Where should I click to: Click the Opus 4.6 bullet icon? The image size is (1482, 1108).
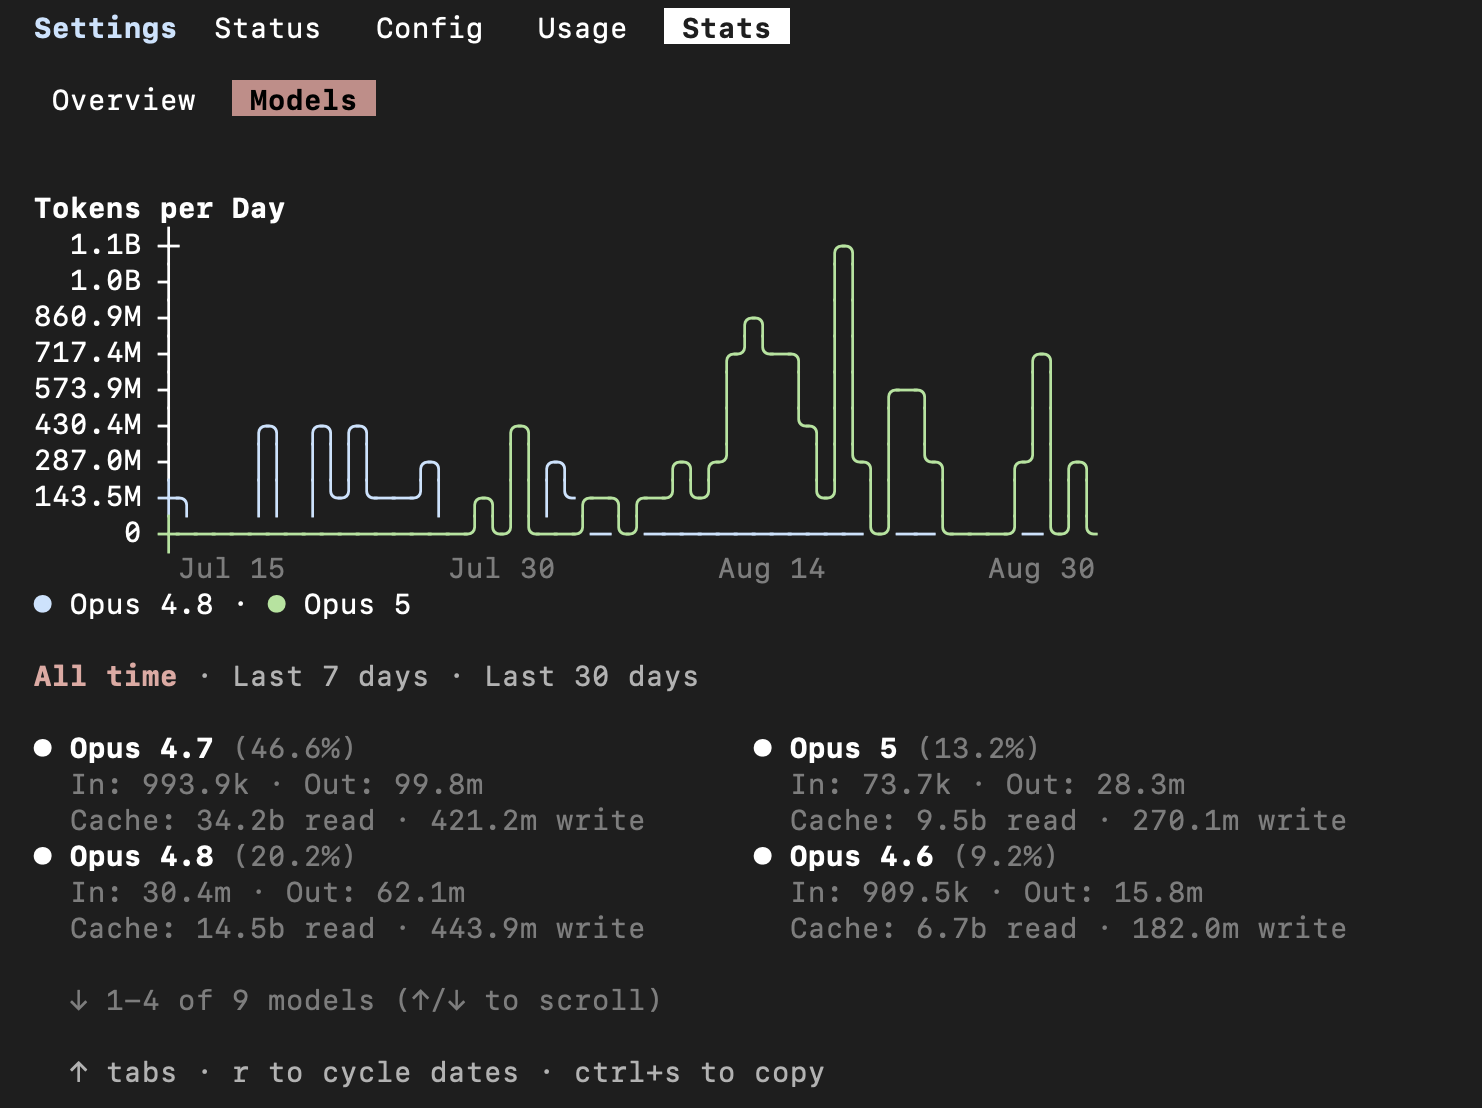763,856
